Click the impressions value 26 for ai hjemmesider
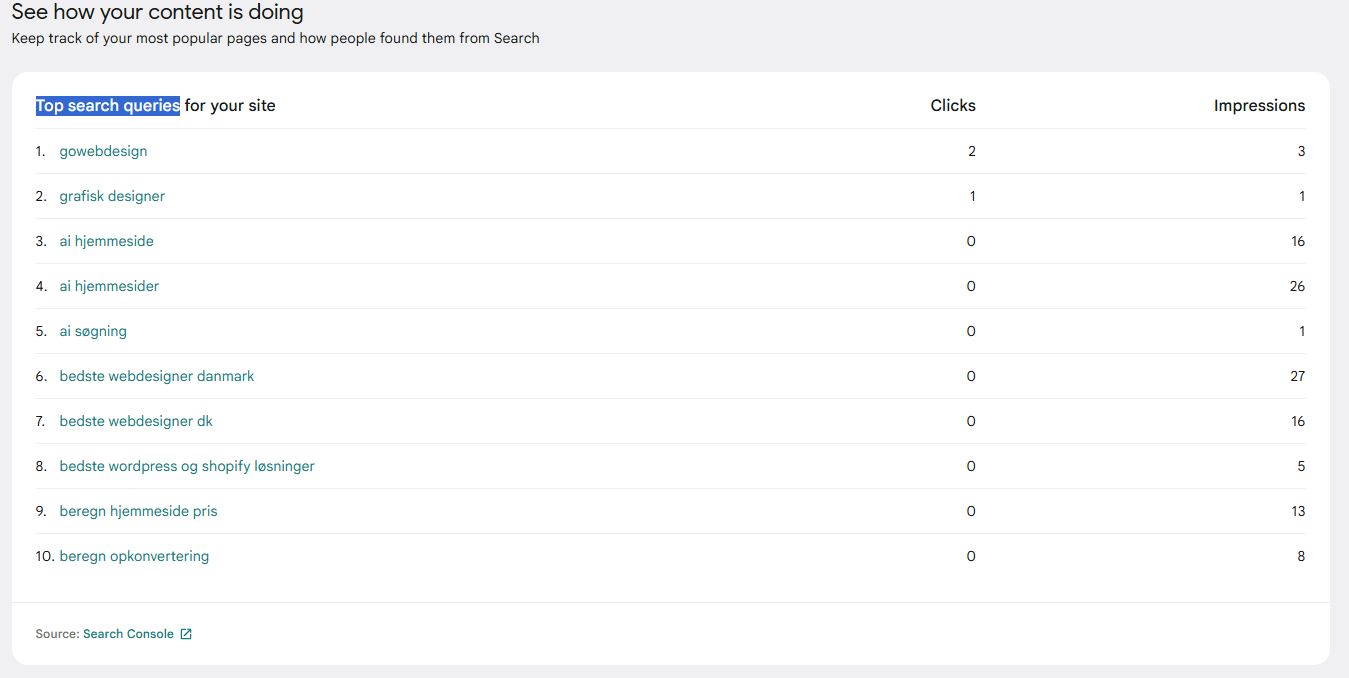Screen dimensions: 1349x678 pyautogui.click(x=1297, y=286)
